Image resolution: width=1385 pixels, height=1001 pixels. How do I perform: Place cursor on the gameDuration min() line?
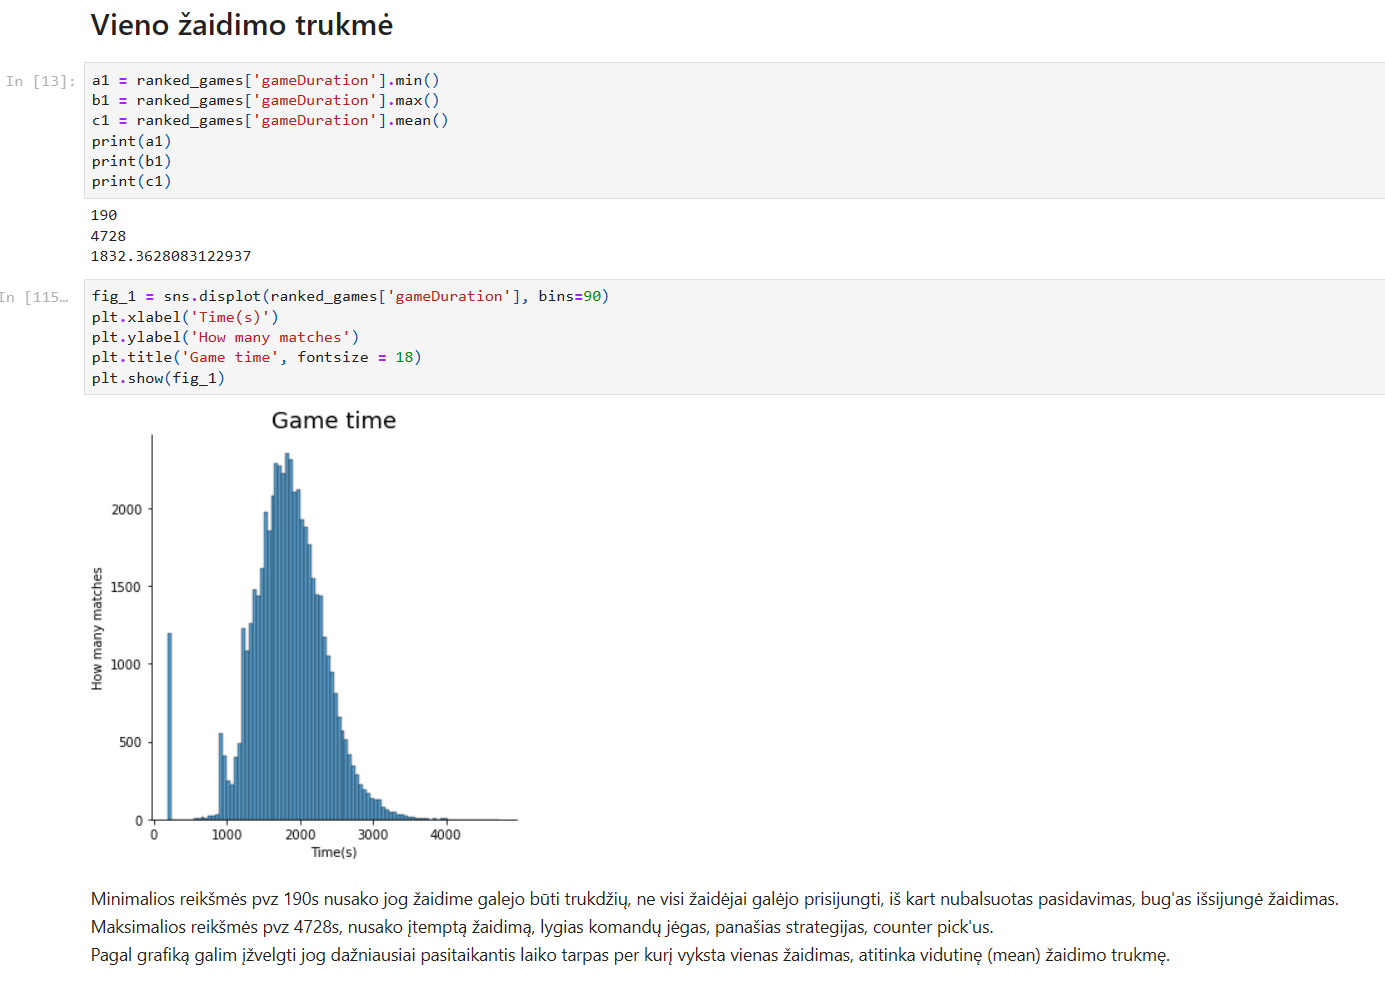pos(265,80)
